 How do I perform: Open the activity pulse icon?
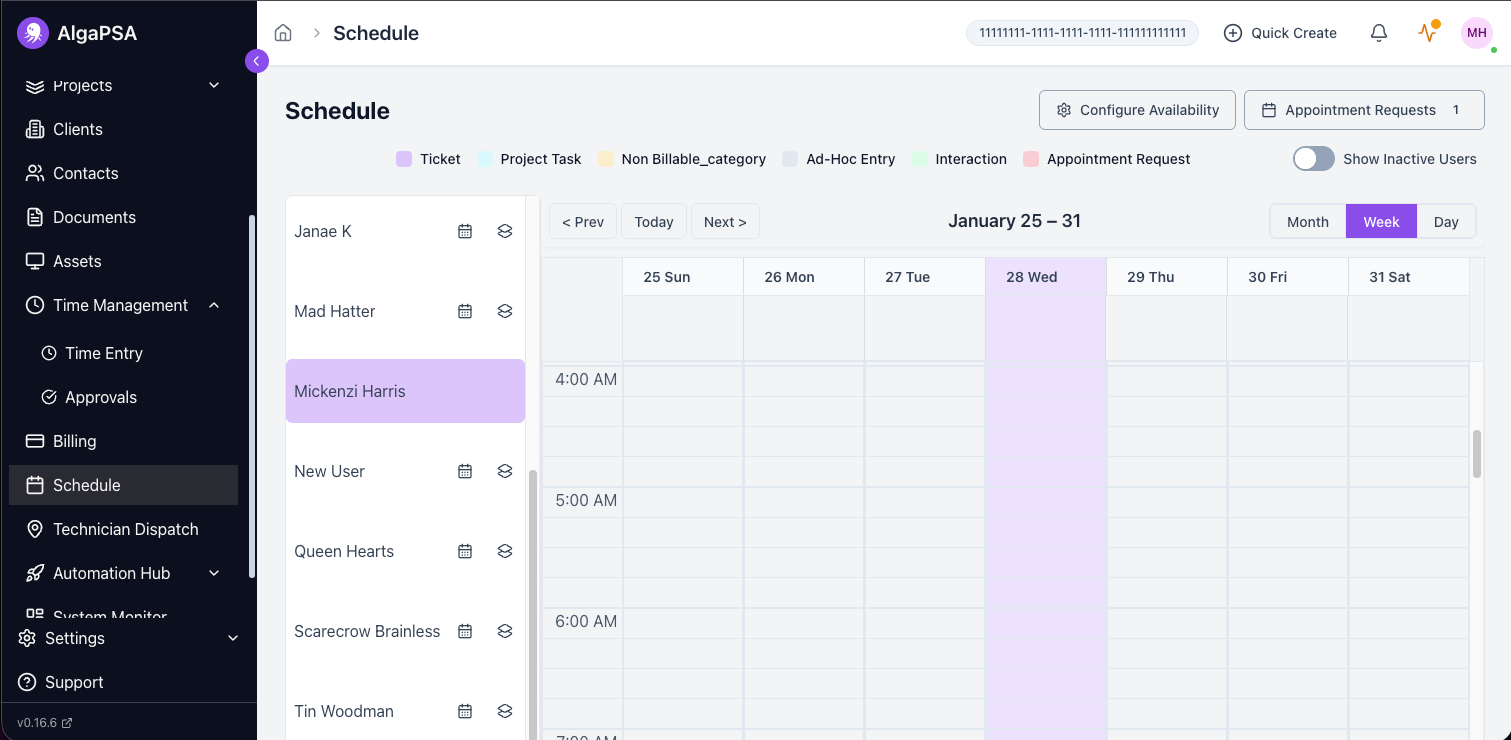[x=1427, y=33]
